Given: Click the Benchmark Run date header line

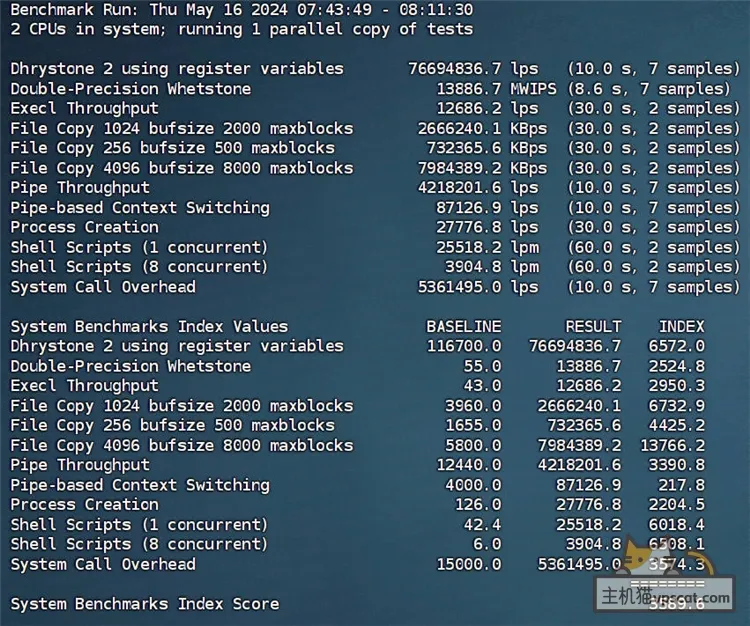Looking at the screenshot, I should coord(241,10).
